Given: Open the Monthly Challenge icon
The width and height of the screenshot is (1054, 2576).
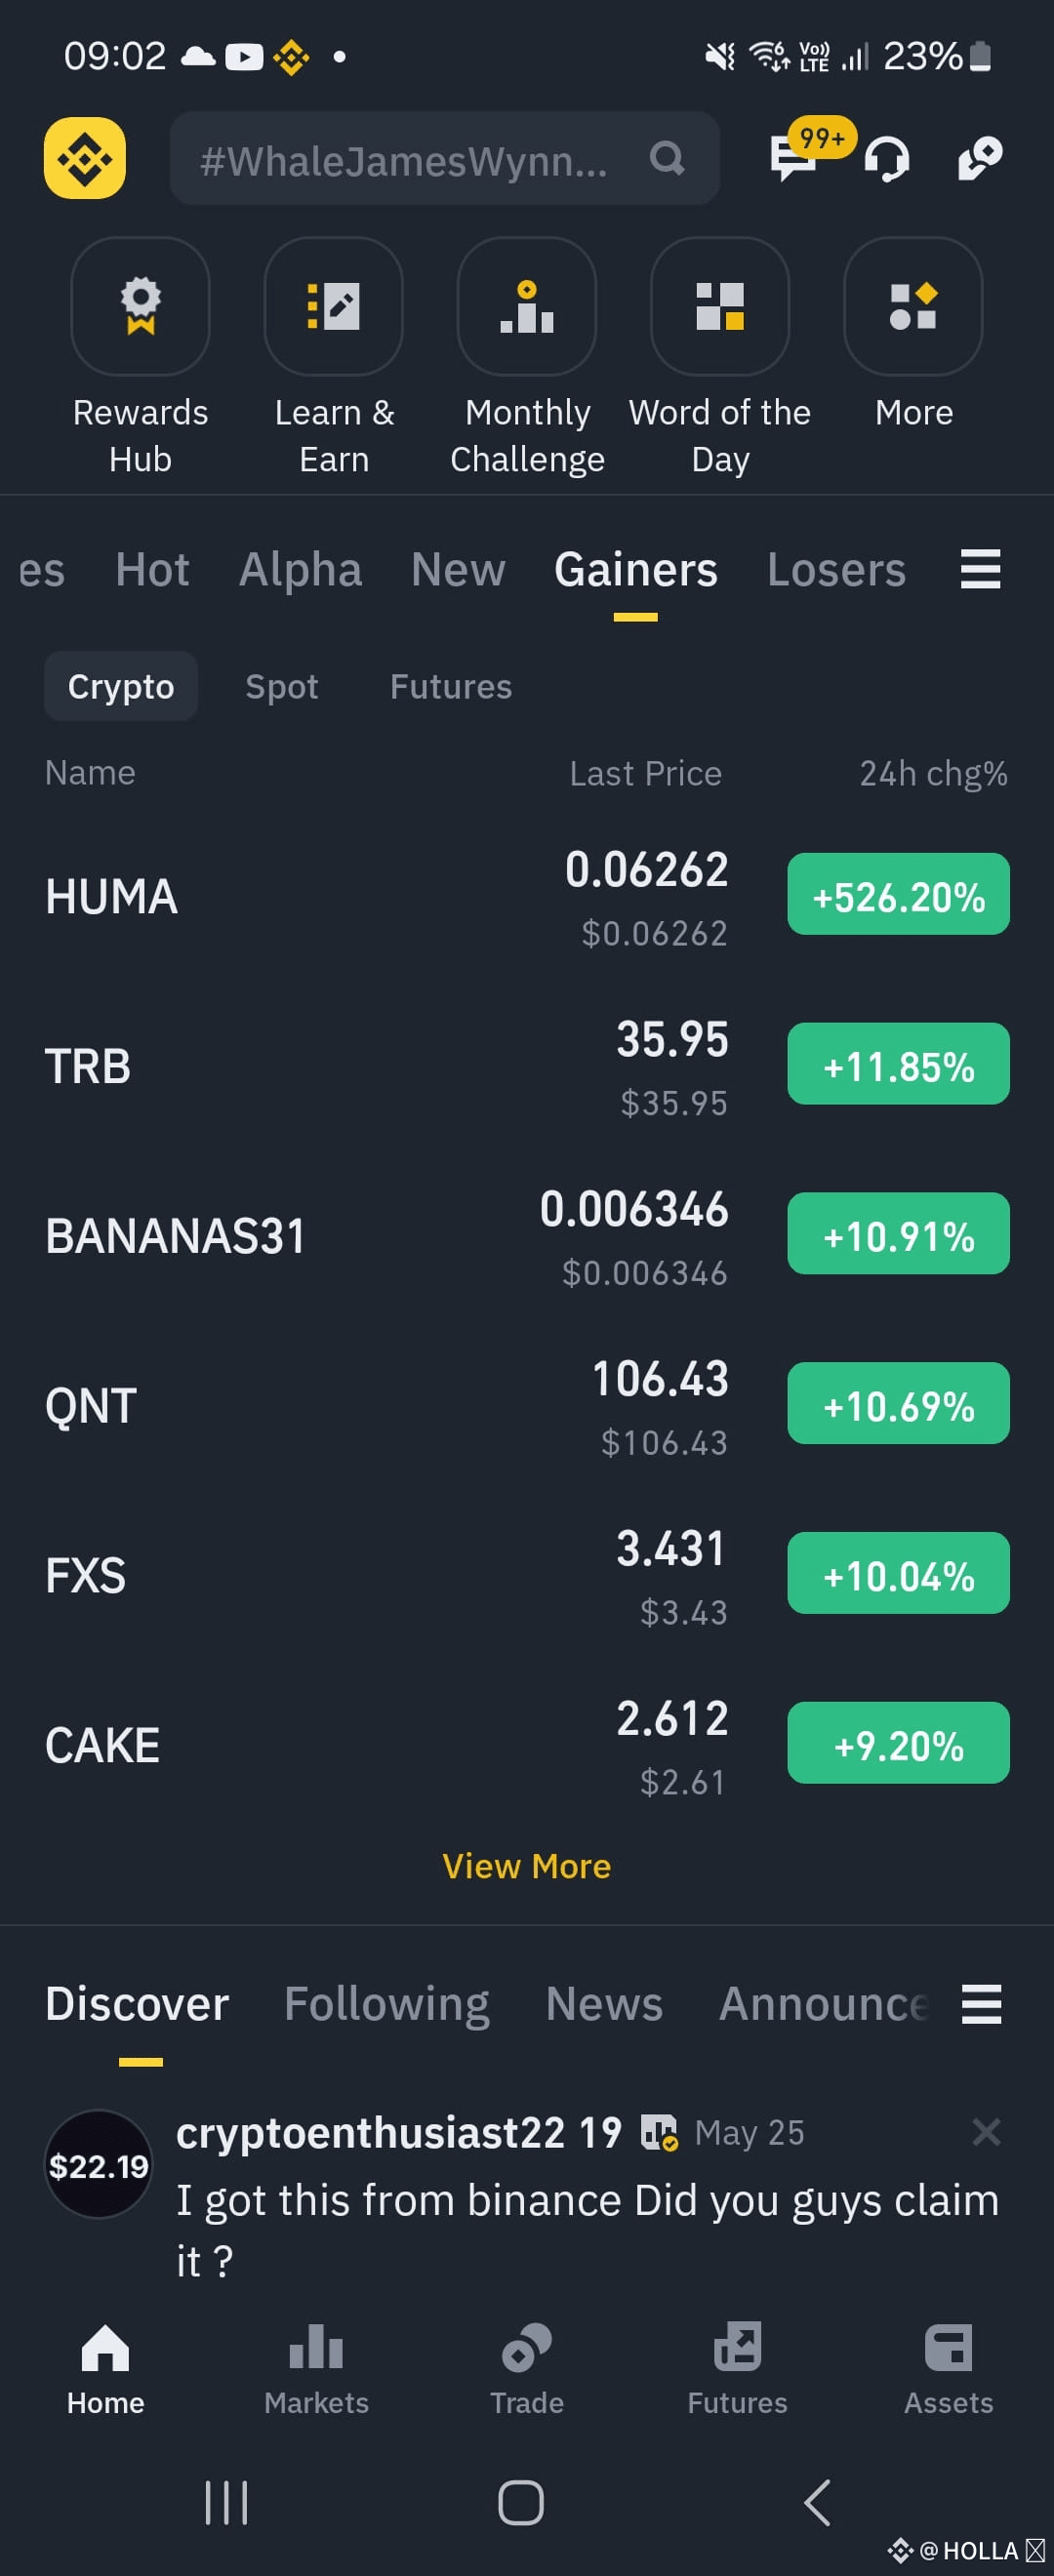Looking at the screenshot, I should (527, 306).
